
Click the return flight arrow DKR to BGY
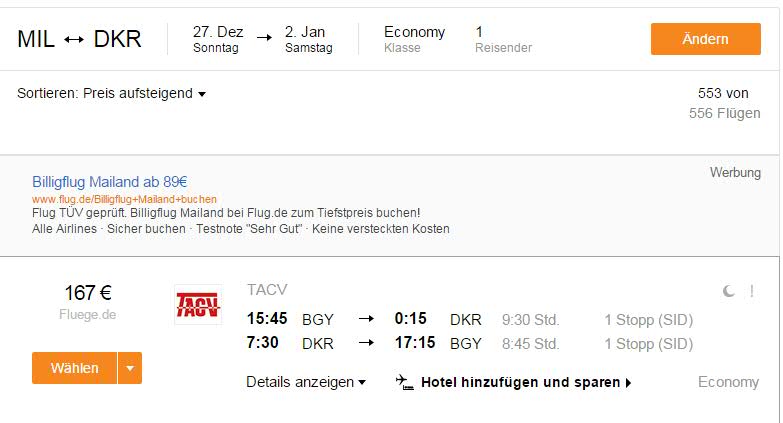367,343
